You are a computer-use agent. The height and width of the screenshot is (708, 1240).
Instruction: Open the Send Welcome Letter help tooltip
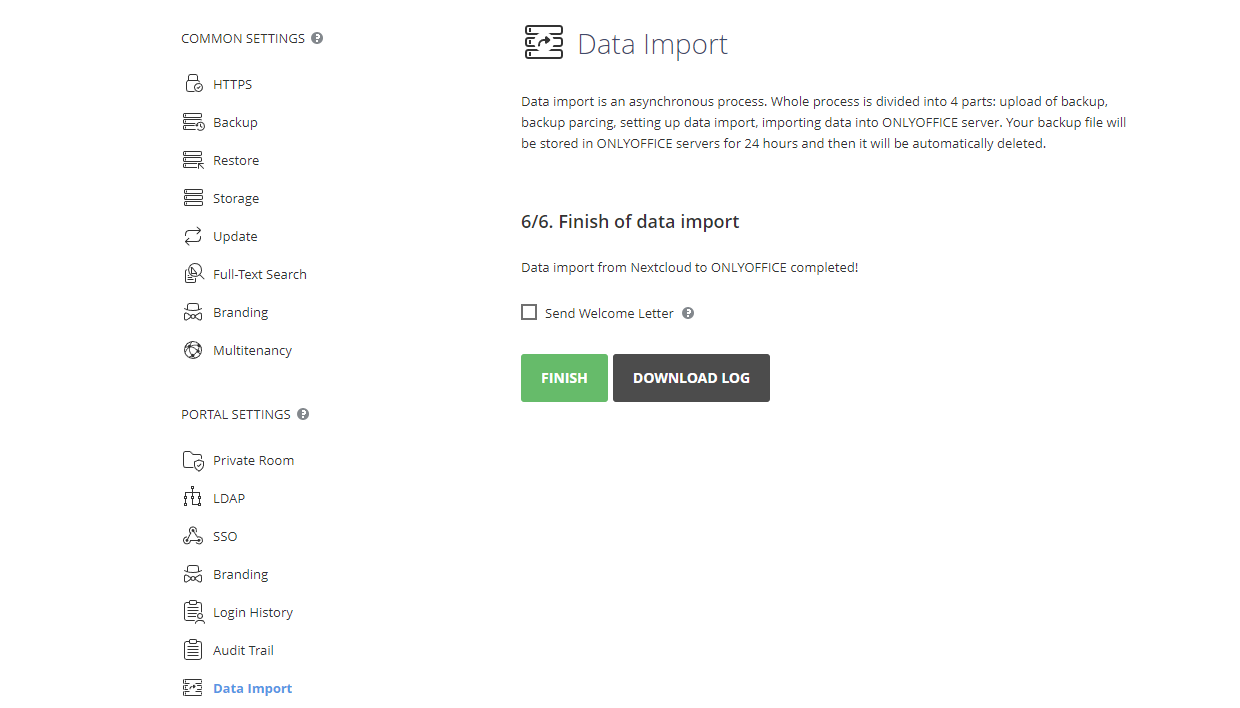point(688,312)
